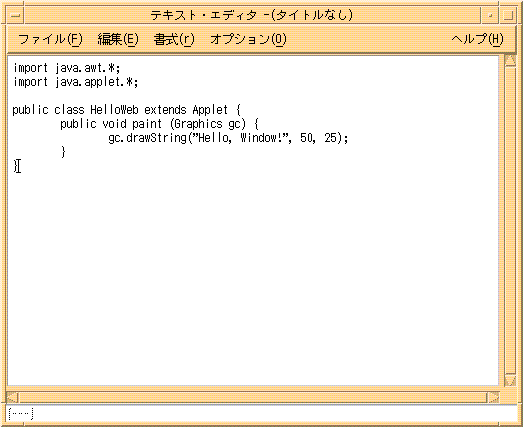Click the vertical scrollbar track

(x=510, y=220)
